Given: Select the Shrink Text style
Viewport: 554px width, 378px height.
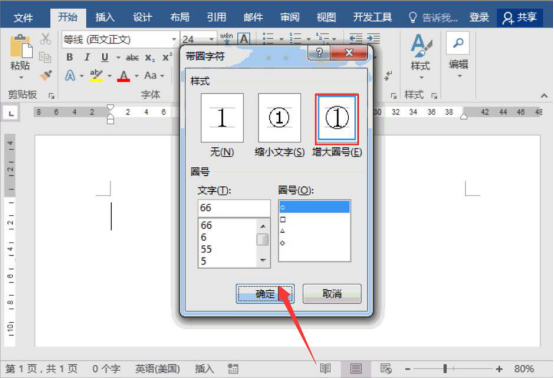Looking at the screenshot, I should 279,118.
